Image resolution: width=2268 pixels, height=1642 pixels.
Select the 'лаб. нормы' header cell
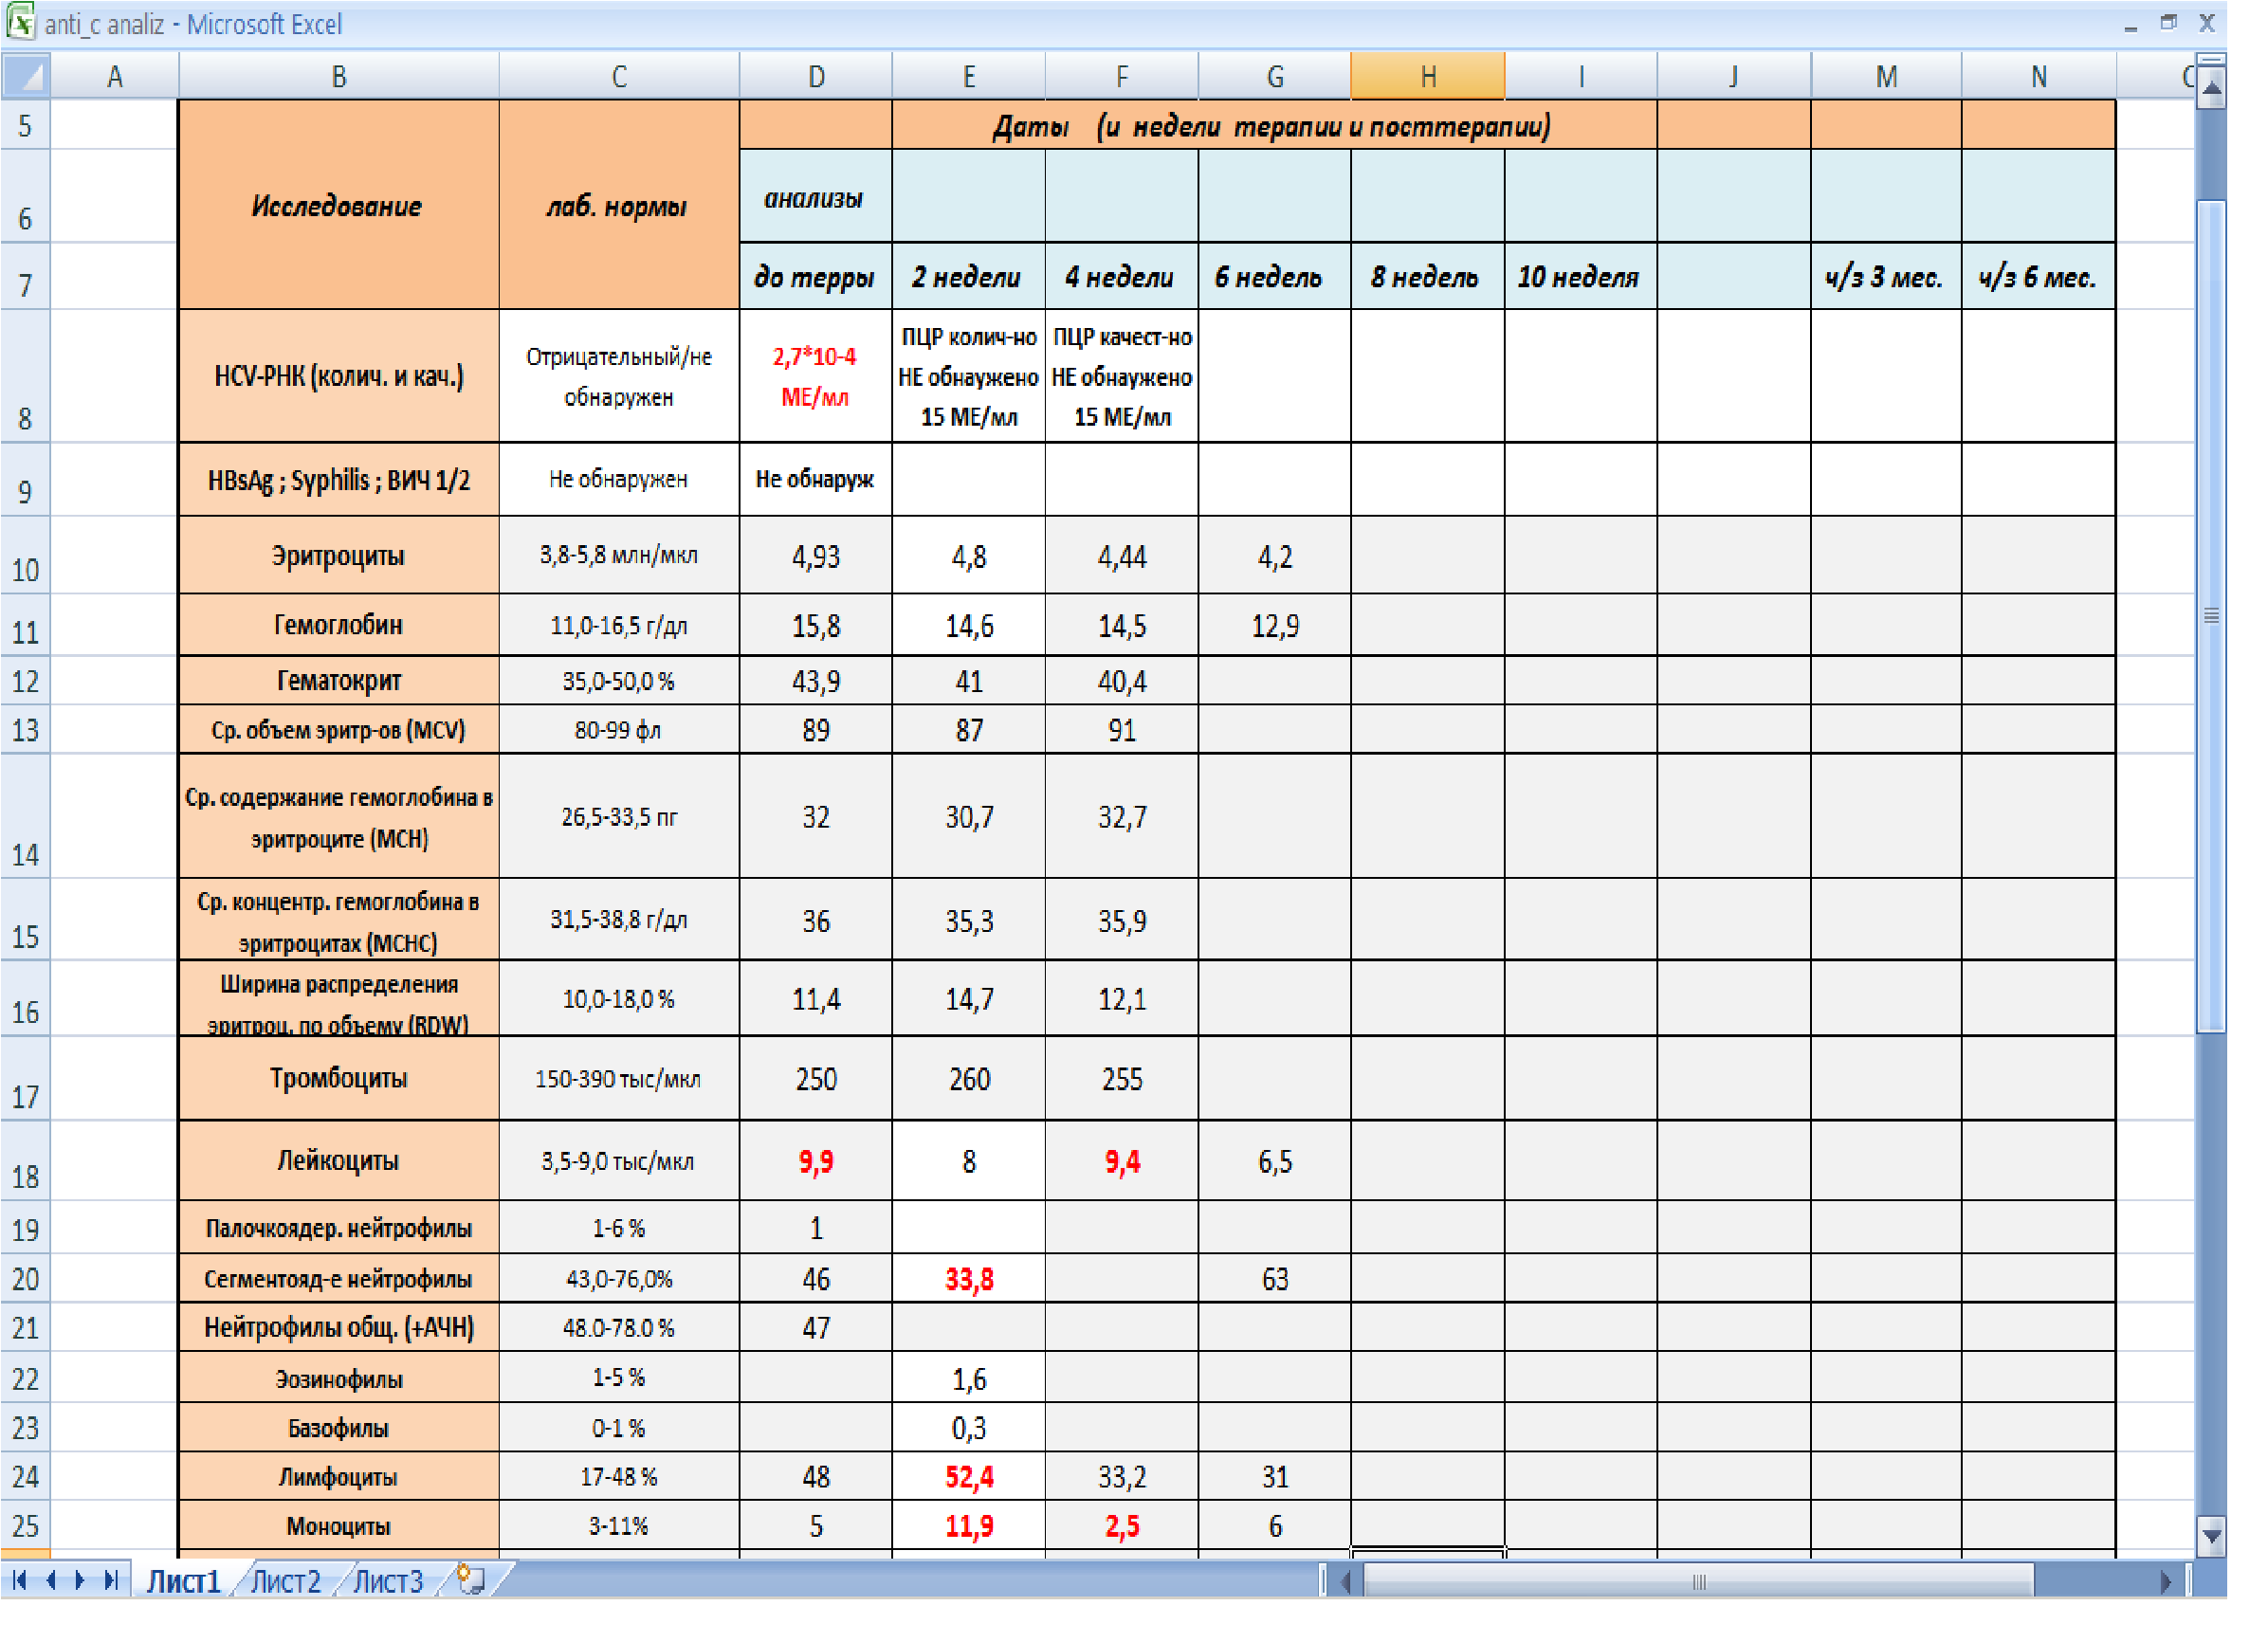(x=619, y=205)
